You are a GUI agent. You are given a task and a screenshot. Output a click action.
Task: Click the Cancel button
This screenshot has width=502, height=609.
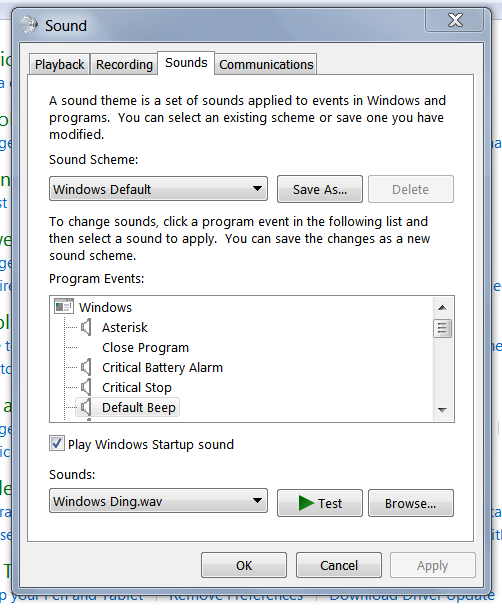click(x=339, y=565)
